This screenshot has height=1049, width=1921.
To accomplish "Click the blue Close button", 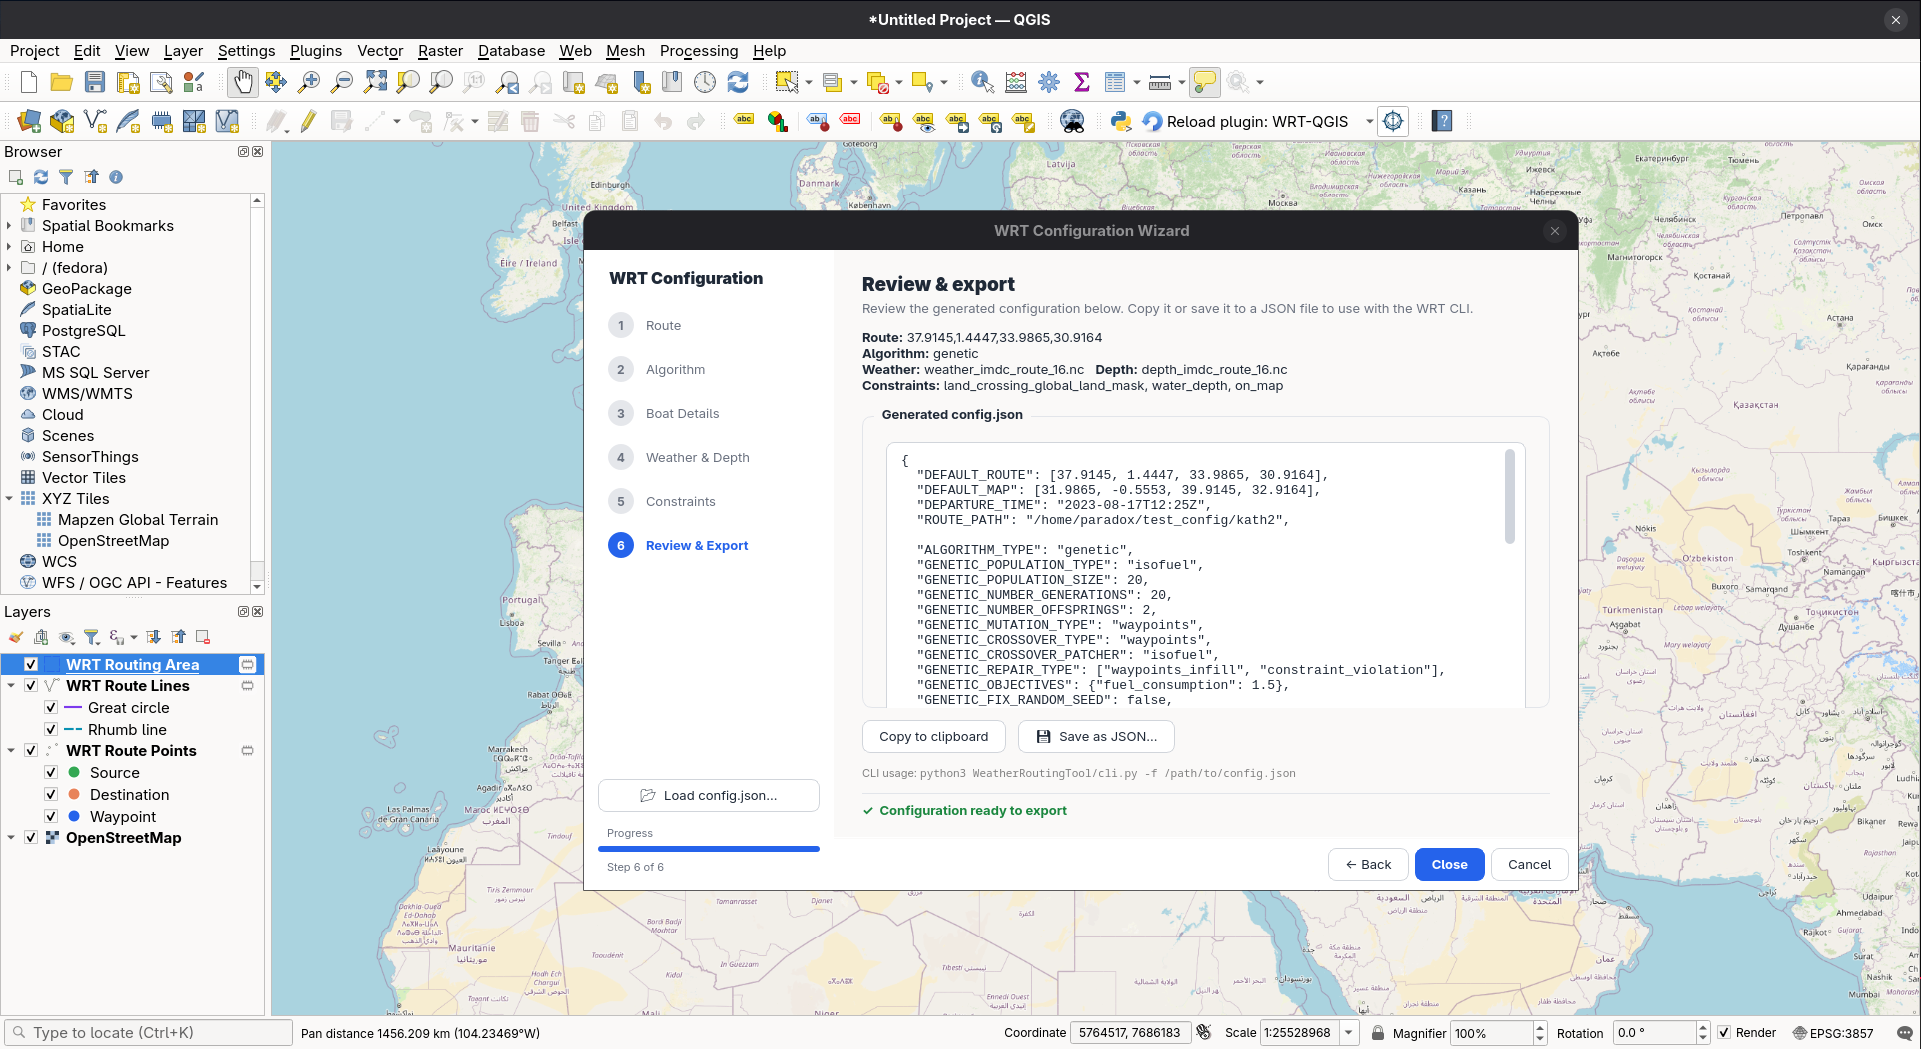I will tap(1449, 865).
